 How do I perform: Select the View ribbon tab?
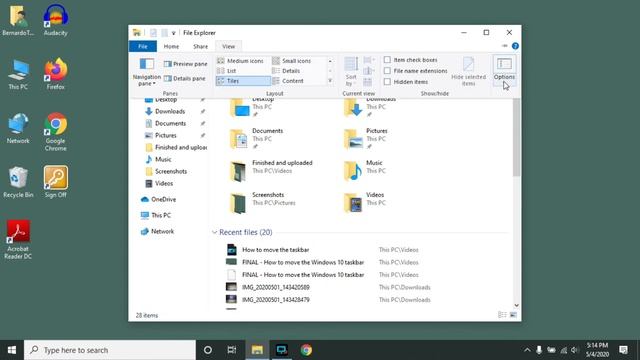(x=228, y=47)
